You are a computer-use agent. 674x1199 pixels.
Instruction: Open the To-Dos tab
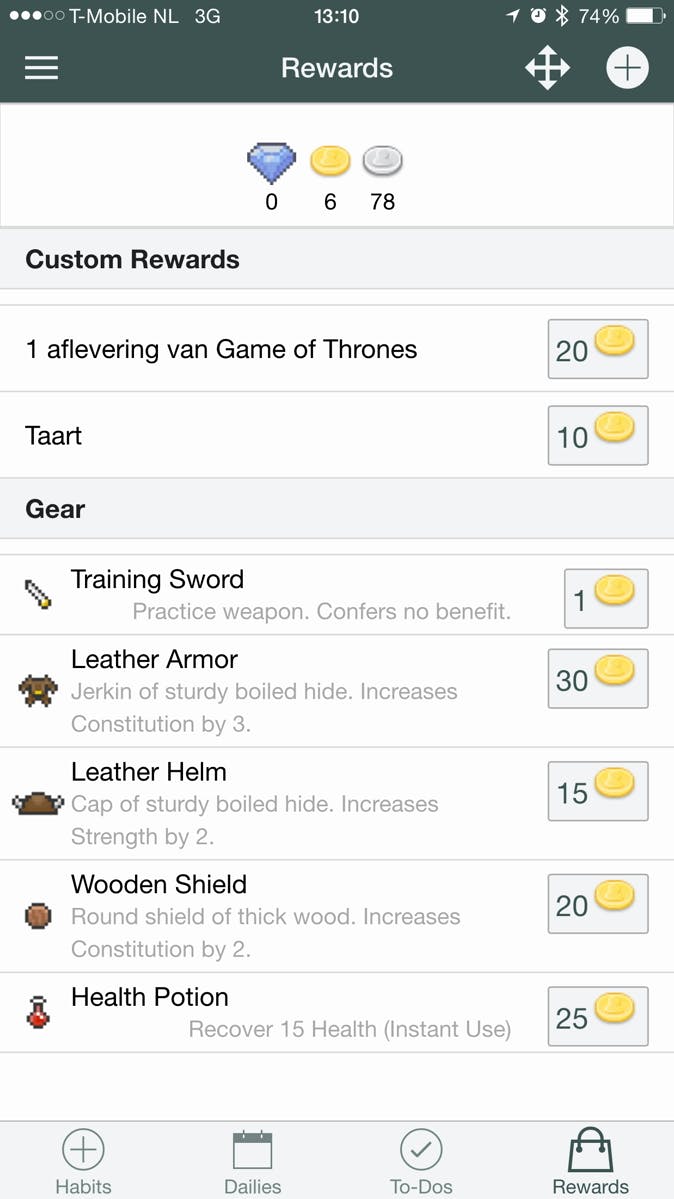(x=421, y=1162)
